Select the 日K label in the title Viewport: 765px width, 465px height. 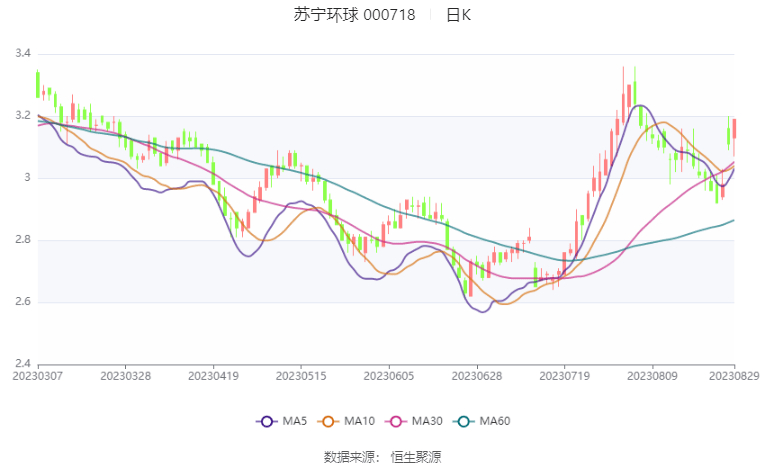[x=458, y=15]
